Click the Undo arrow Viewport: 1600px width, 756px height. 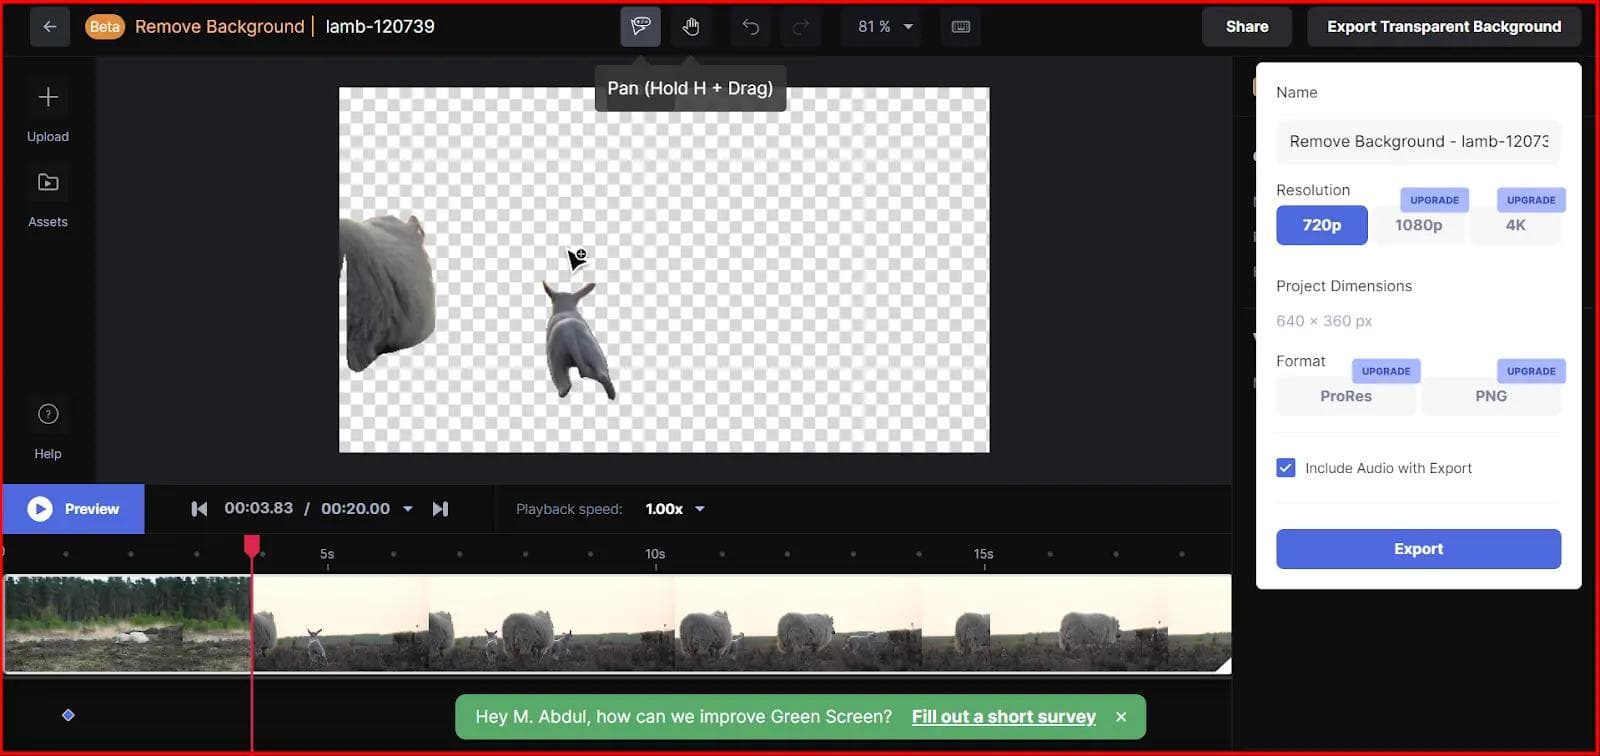click(750, 27)
